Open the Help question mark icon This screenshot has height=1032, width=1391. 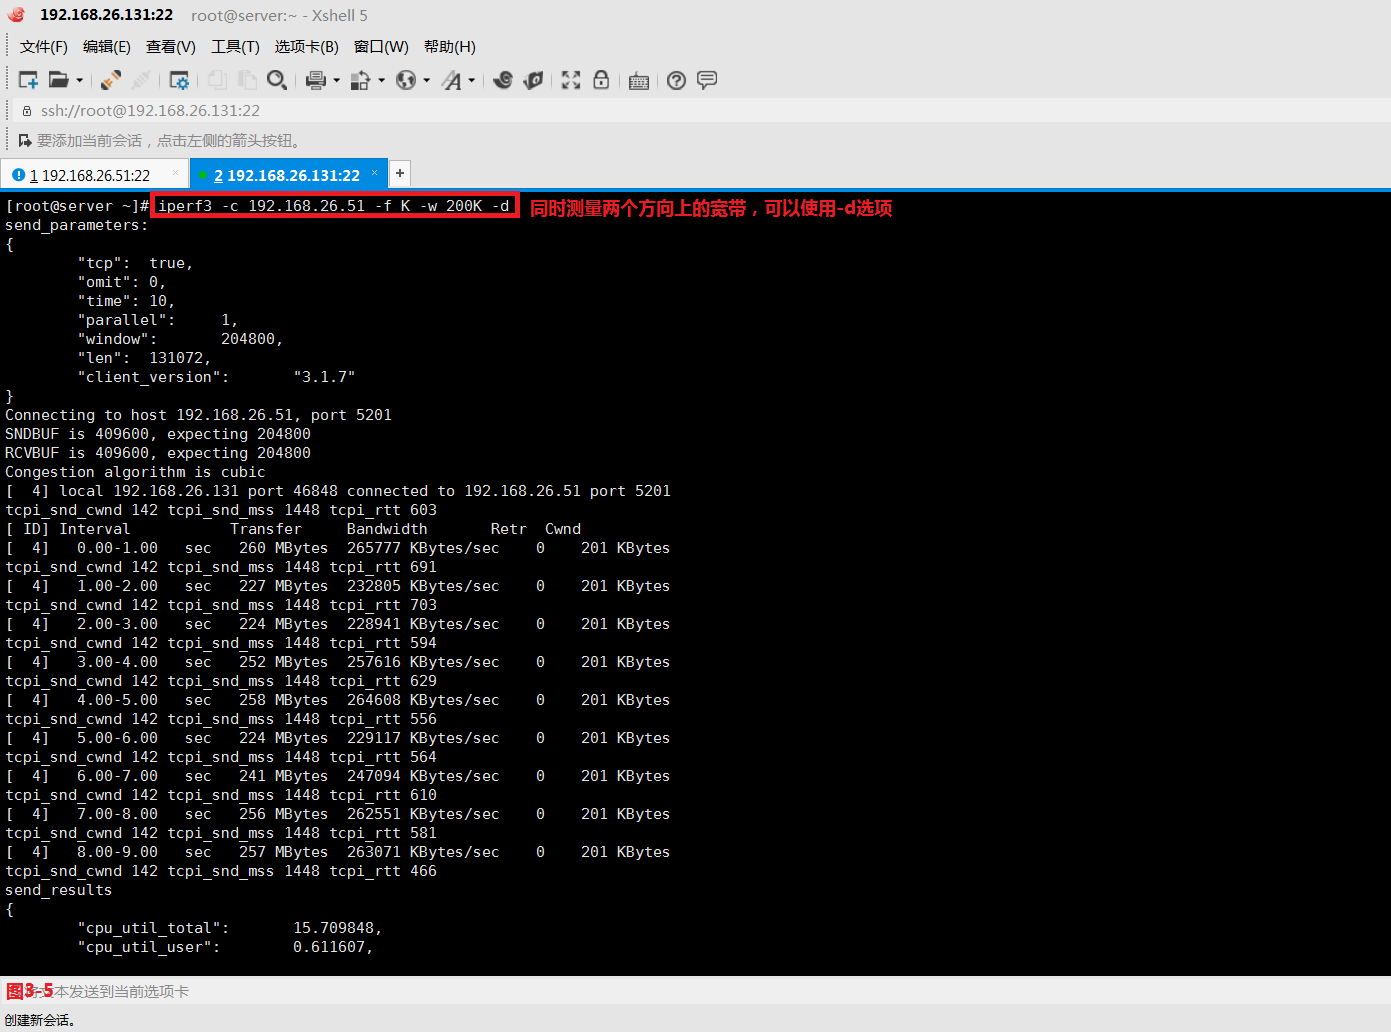677,80
